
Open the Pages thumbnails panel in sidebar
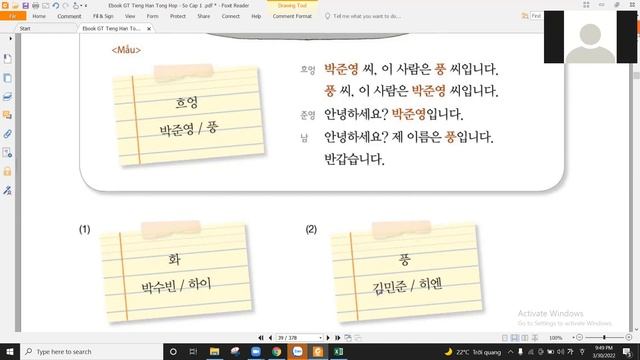tap(7, 78)
